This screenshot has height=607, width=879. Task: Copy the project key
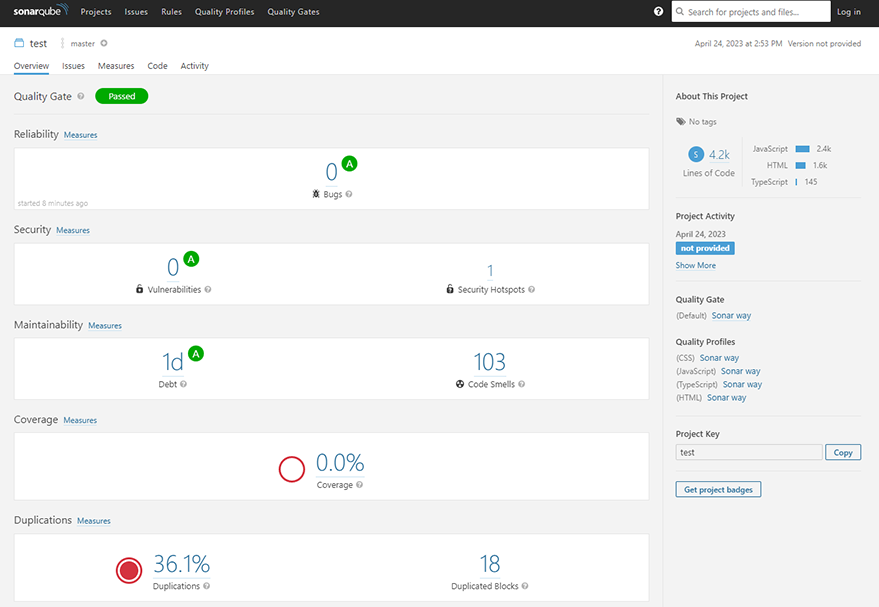[843, 452]
